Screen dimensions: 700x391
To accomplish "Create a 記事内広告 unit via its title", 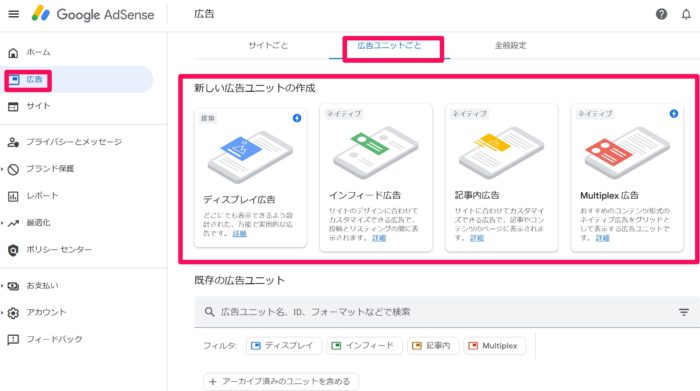I will click(x=477, y=195).
